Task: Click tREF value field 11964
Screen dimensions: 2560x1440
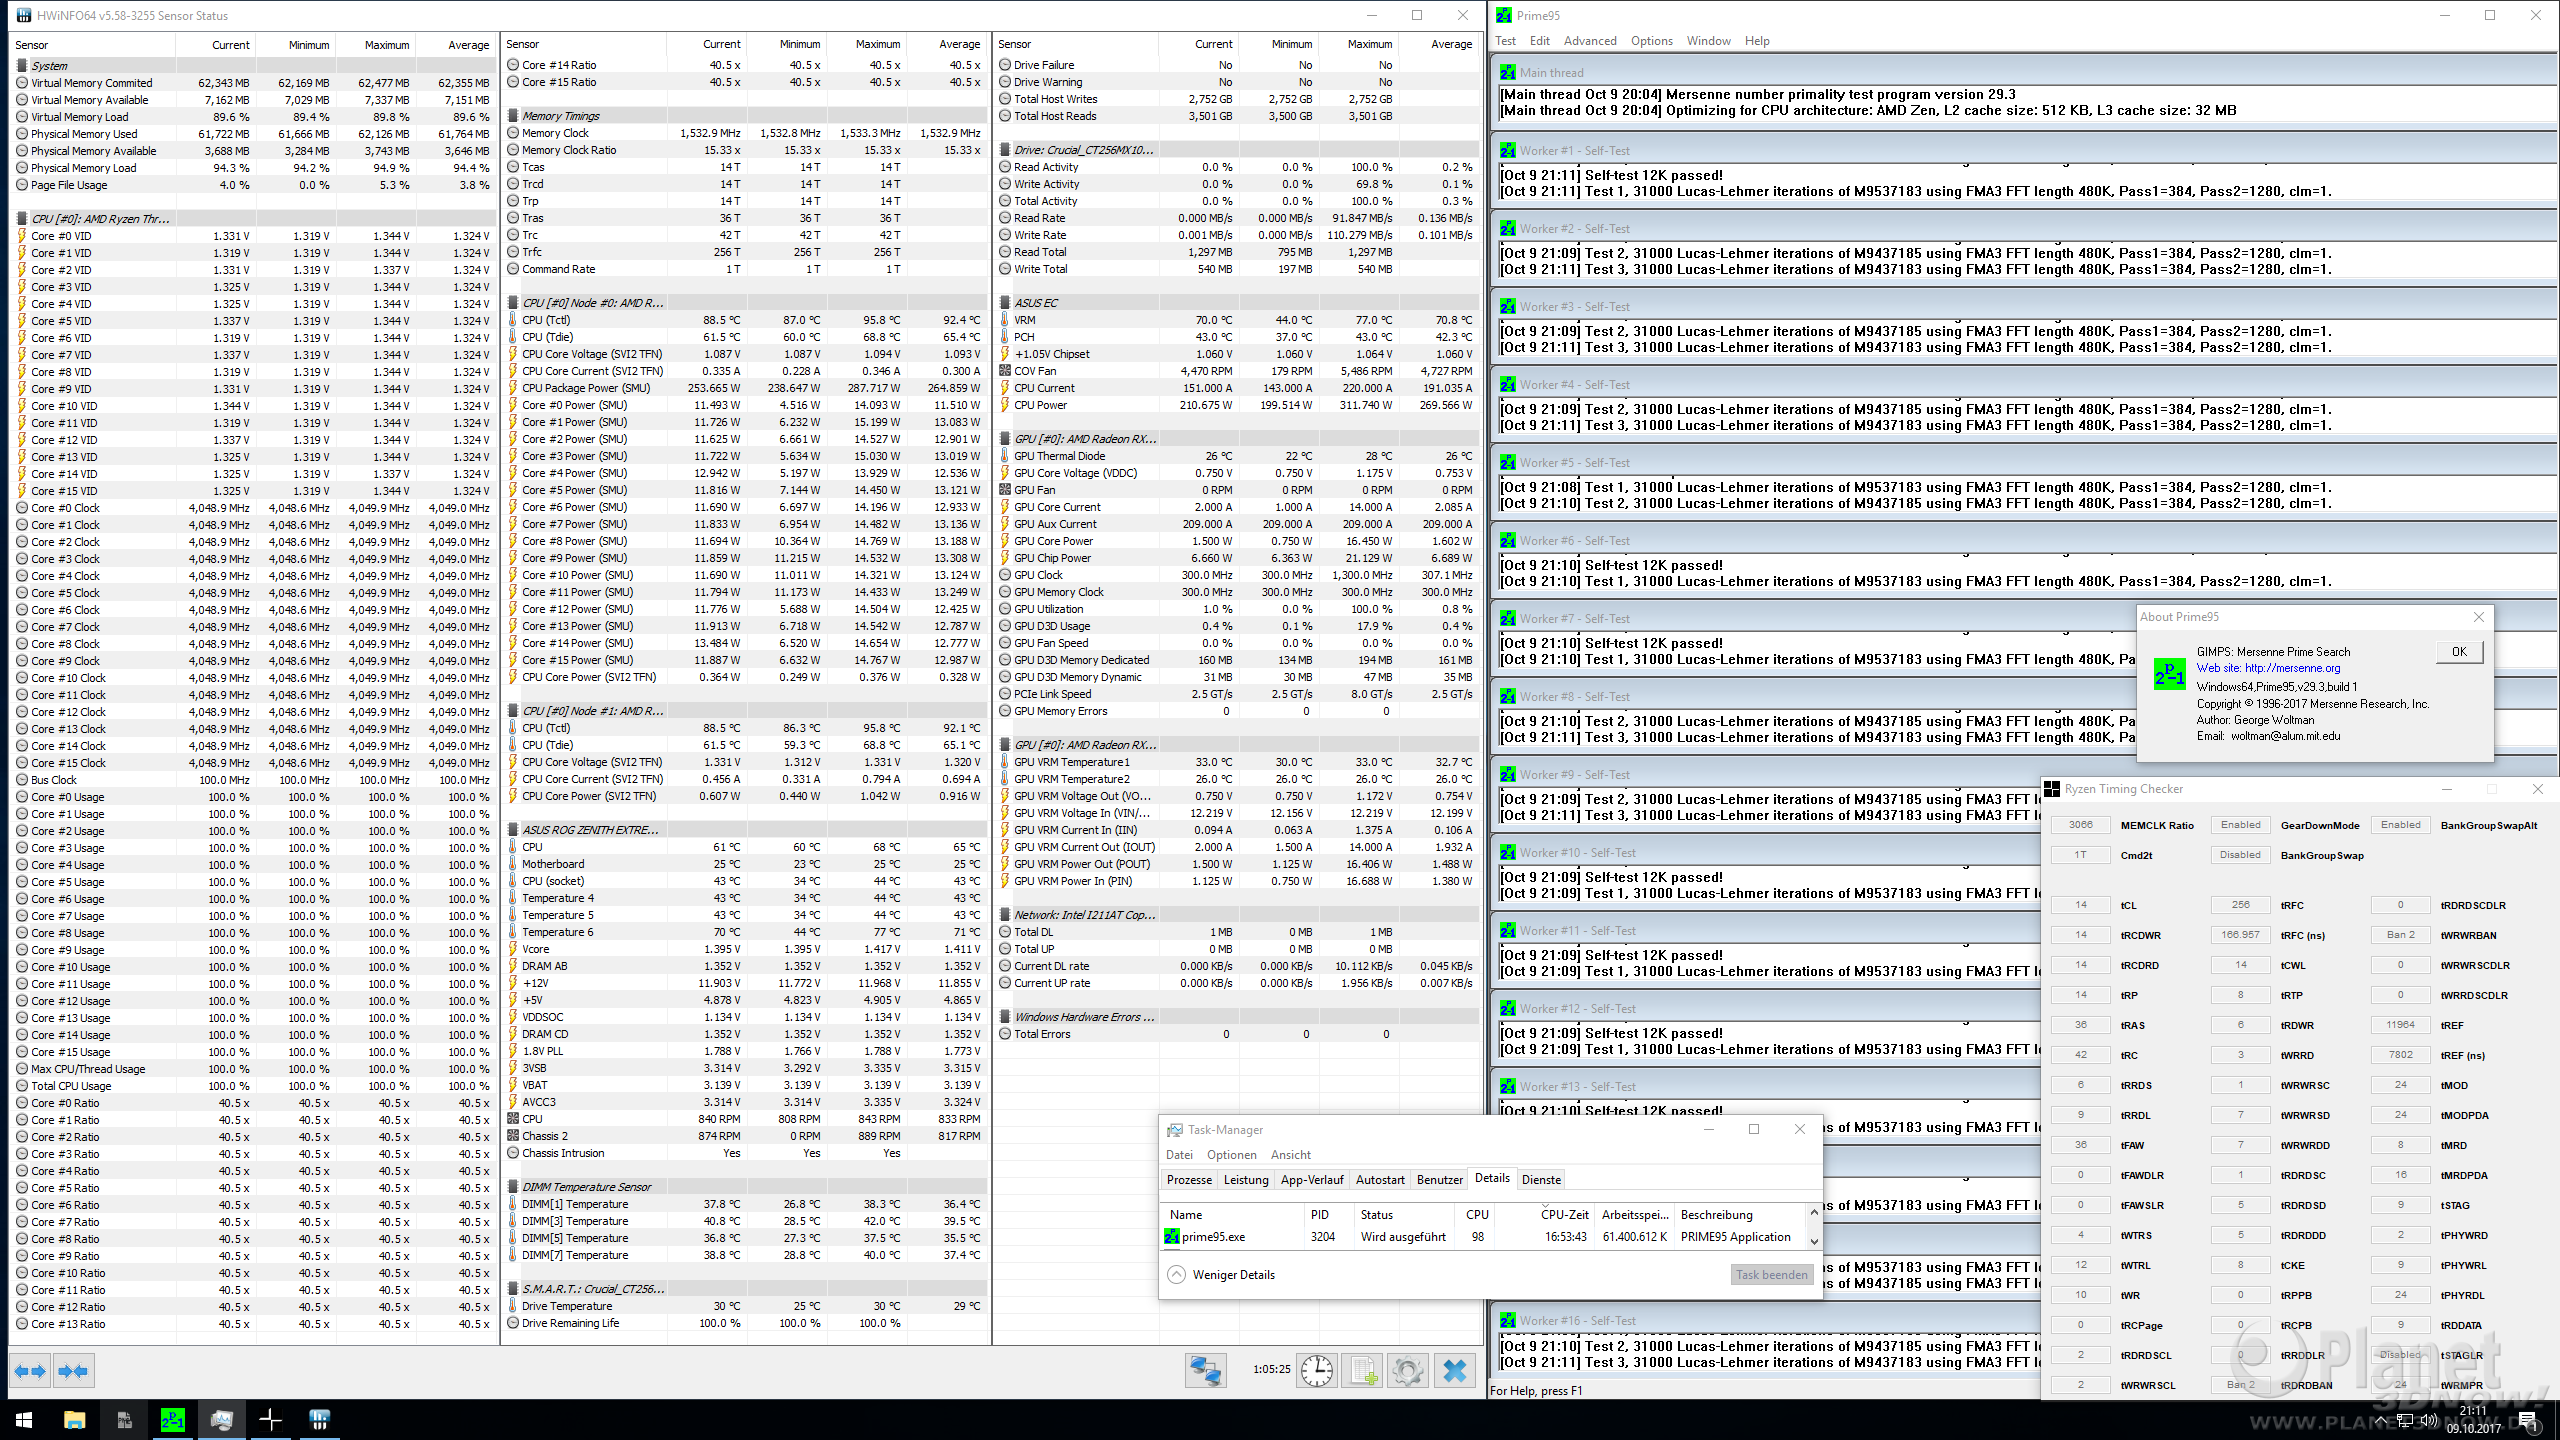Action: coord(2400,1025)
